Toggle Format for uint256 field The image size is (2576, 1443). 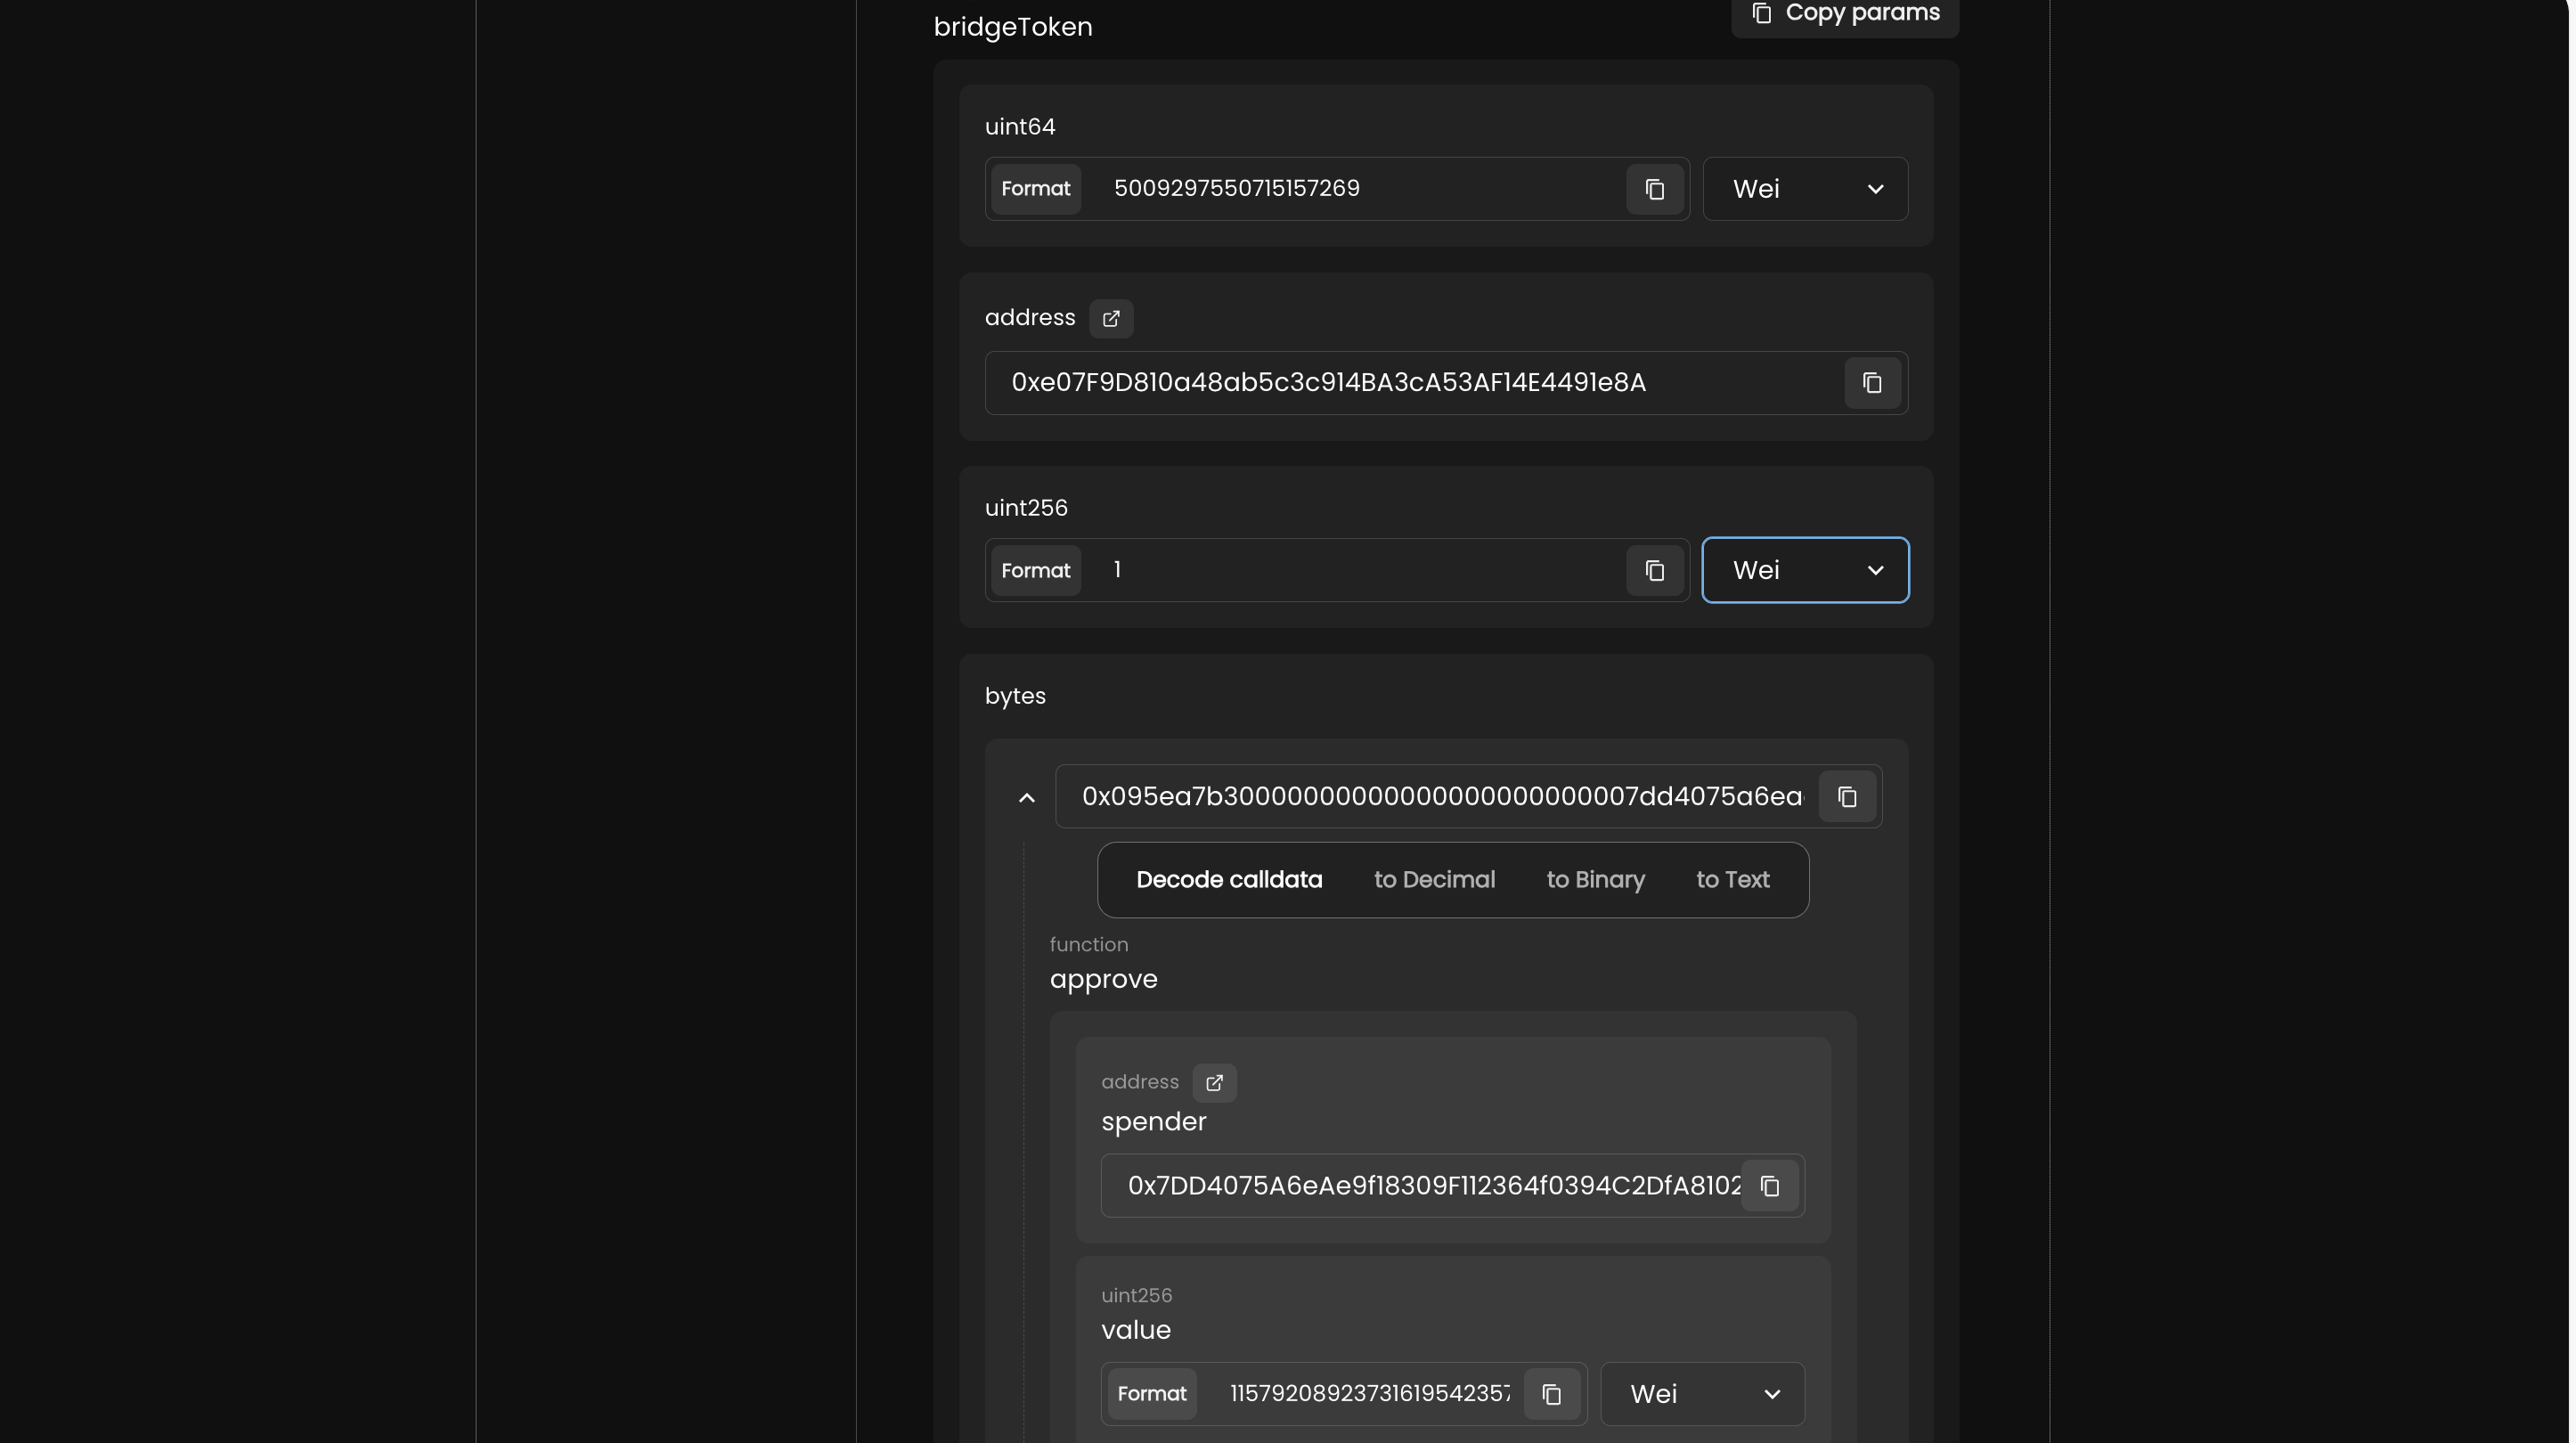1035,571
